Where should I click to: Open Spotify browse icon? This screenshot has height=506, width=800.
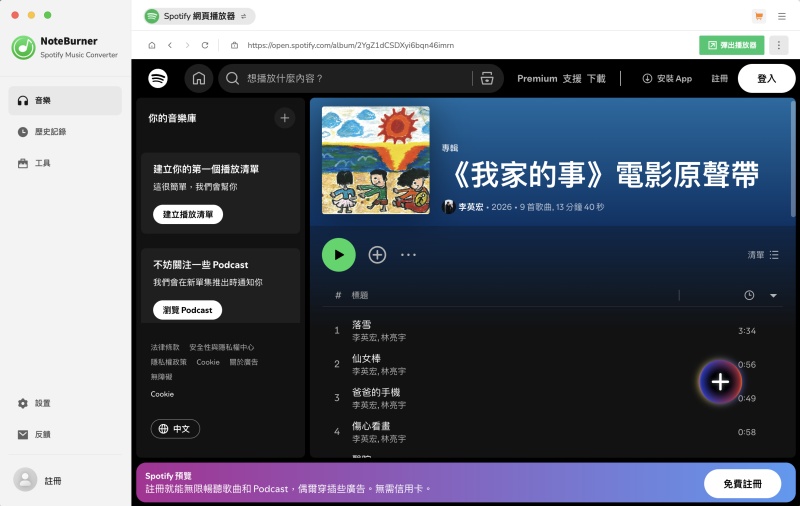tap(487, 79)
